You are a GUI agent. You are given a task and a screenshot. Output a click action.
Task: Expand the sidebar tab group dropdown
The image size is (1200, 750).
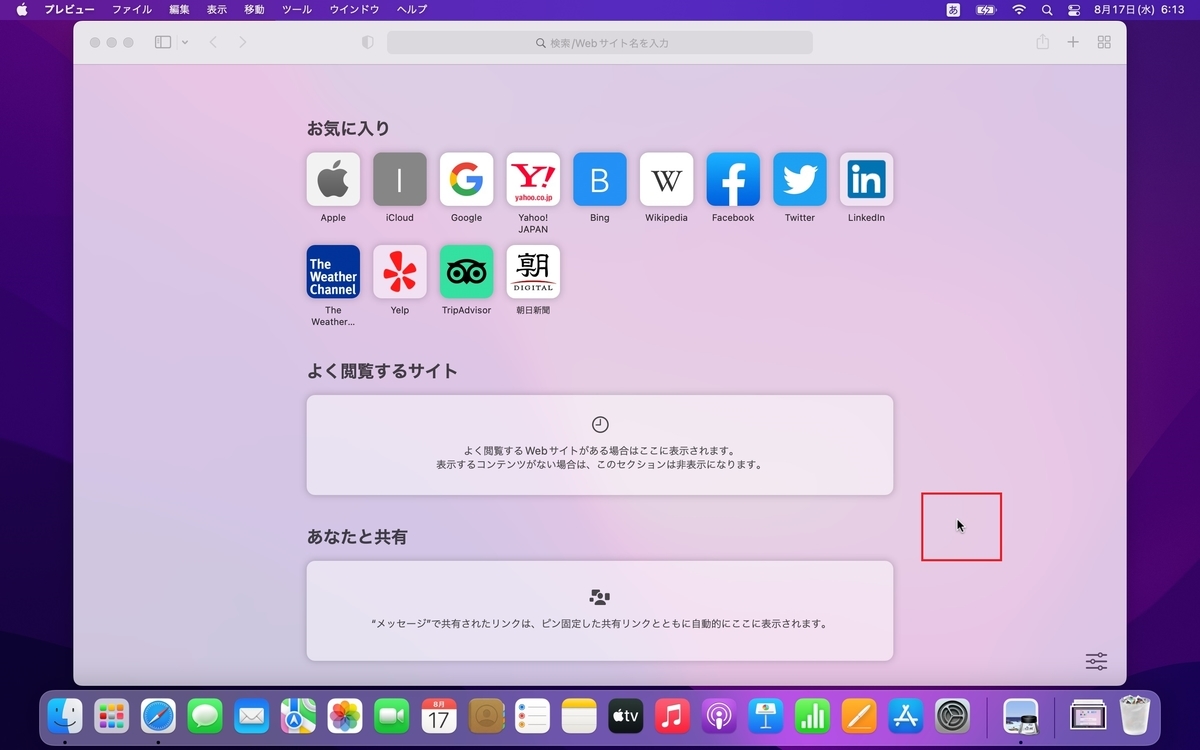pos(185,42)
